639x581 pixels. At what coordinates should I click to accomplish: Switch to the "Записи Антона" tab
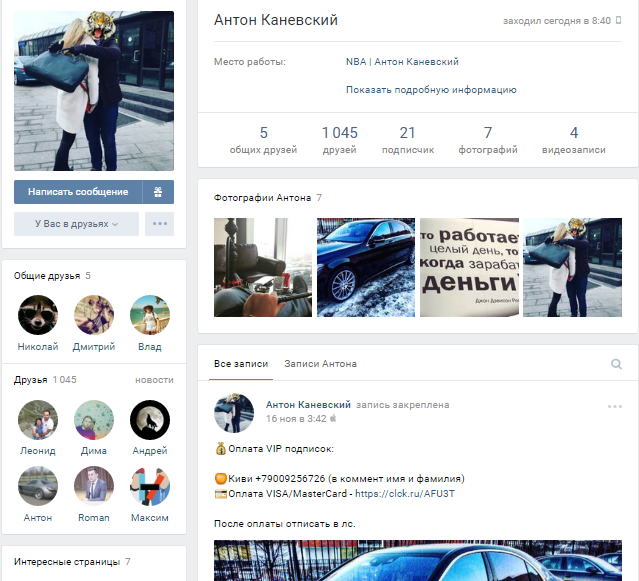pyautogui.click(x=320, y=364)
